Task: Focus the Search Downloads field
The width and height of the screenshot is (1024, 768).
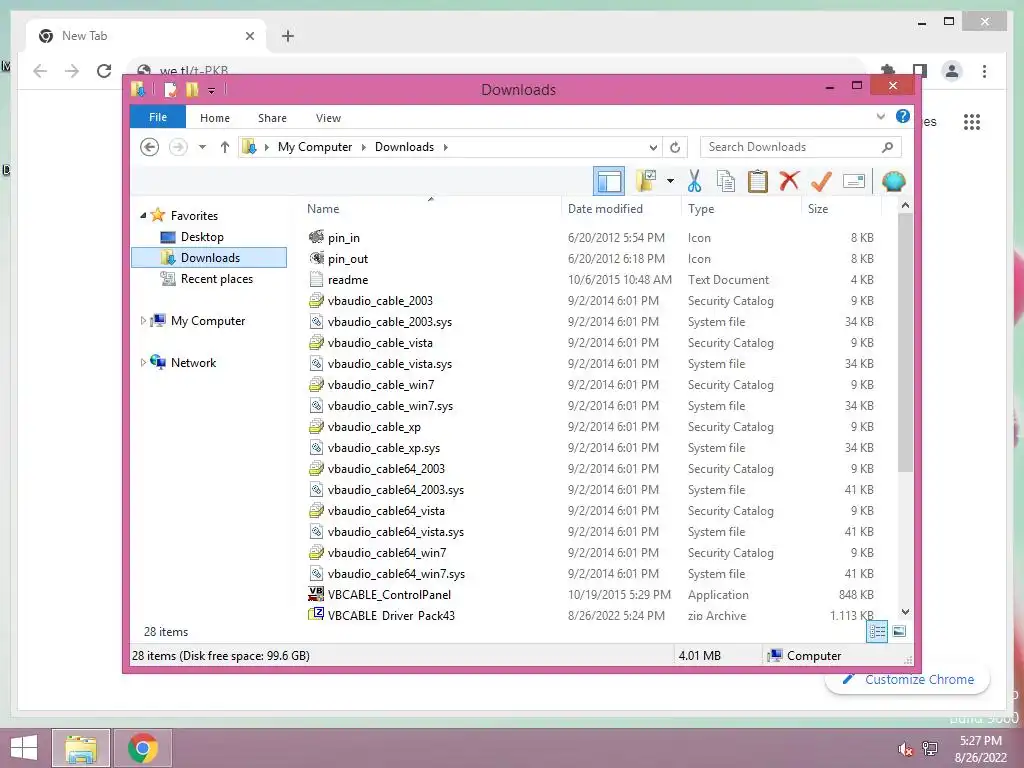Action: click(x=801, y=147)
